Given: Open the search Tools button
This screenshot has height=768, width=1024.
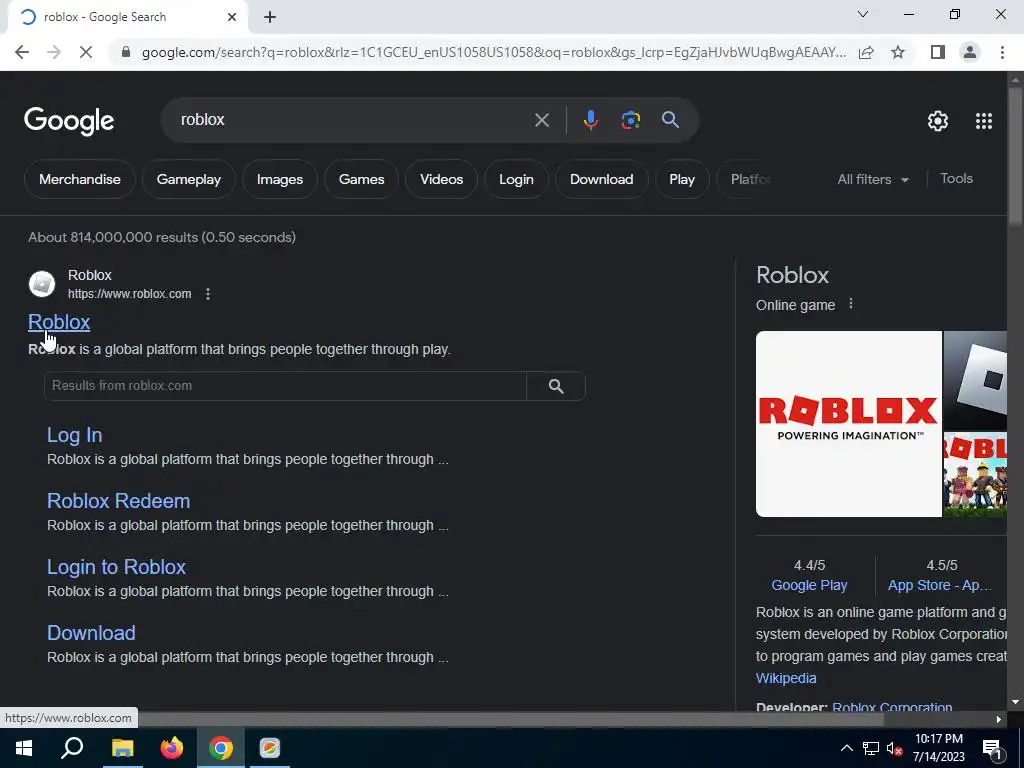Looking at the screenshot, I should tap(956, 178).
